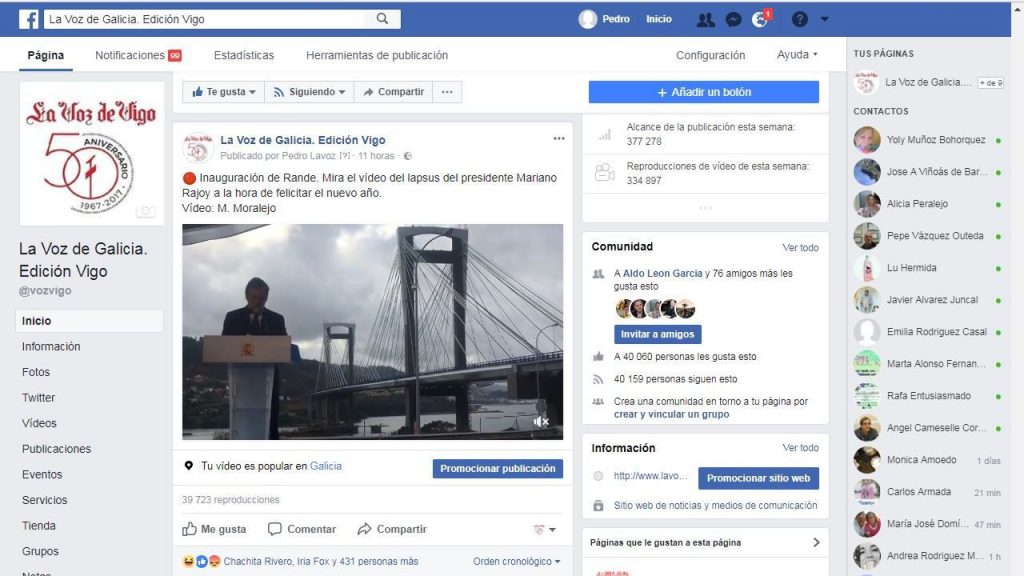Expand the Ayuda menu
The width and height of the screenshot is (1024, 576).
click(797, 55)
